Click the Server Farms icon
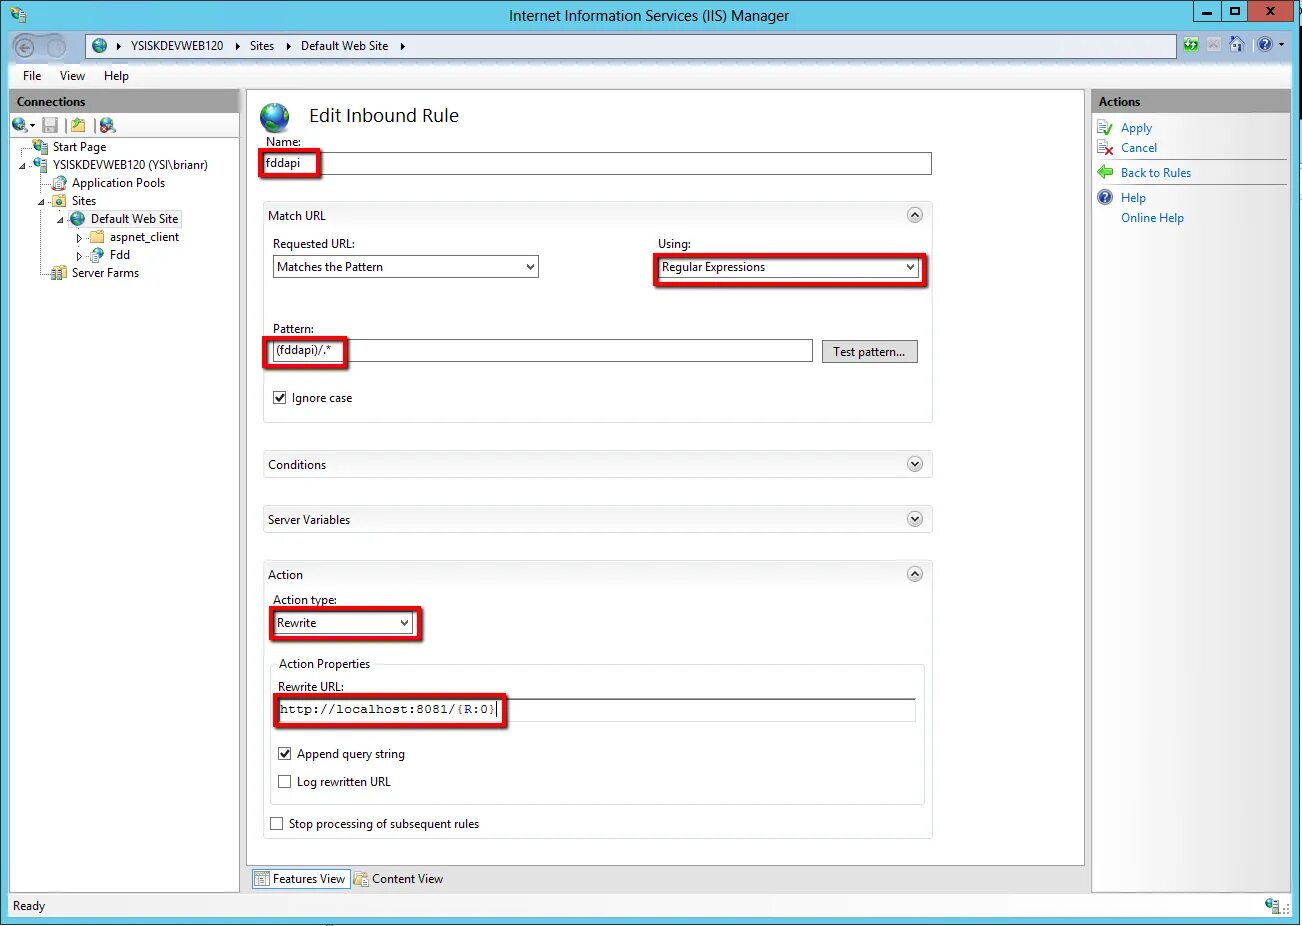Viewport: 1302px width, 926px height. [59, 273]
